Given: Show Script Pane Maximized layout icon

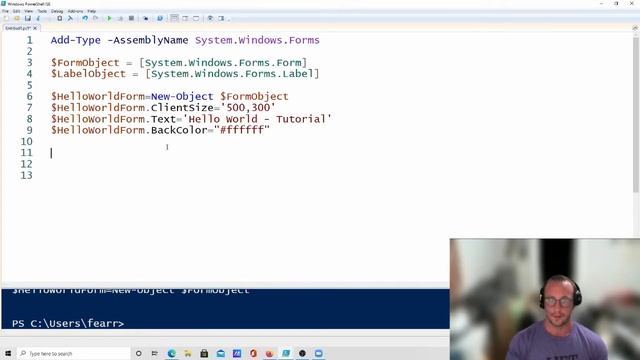Looking at the screenshot, I should coord(196,18).
